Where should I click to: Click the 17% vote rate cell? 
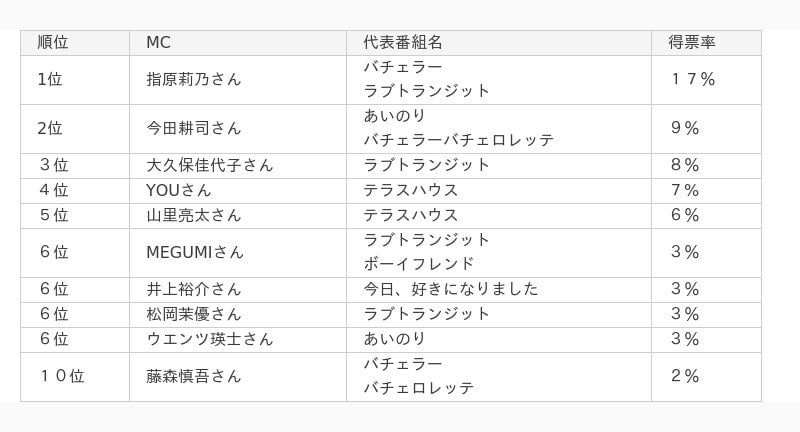[706, 80]
